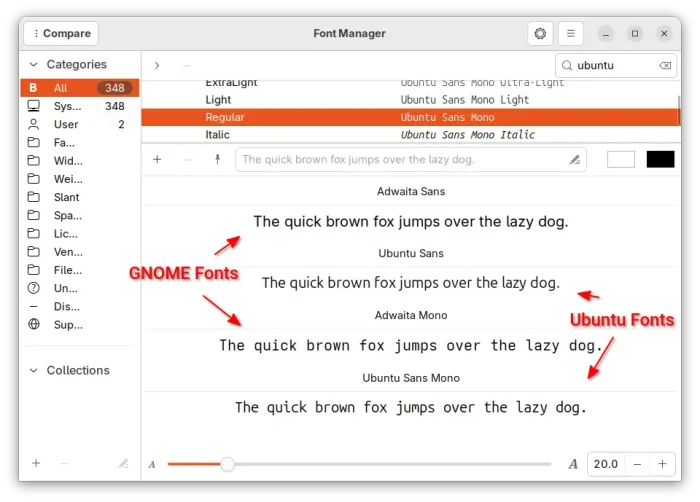Collapse the Collections section chevron

pyautogui.click(x=33, y=370)
